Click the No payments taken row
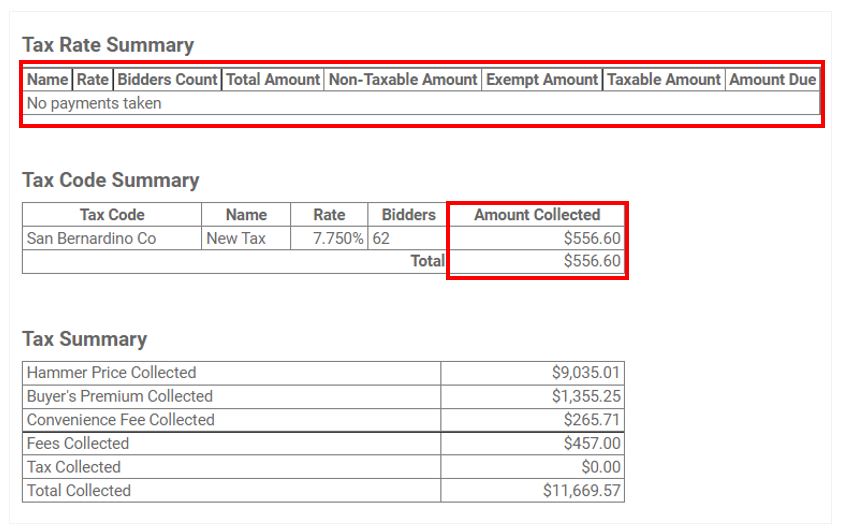This screenshot has height=532, width=842. [x=422, y=103]
